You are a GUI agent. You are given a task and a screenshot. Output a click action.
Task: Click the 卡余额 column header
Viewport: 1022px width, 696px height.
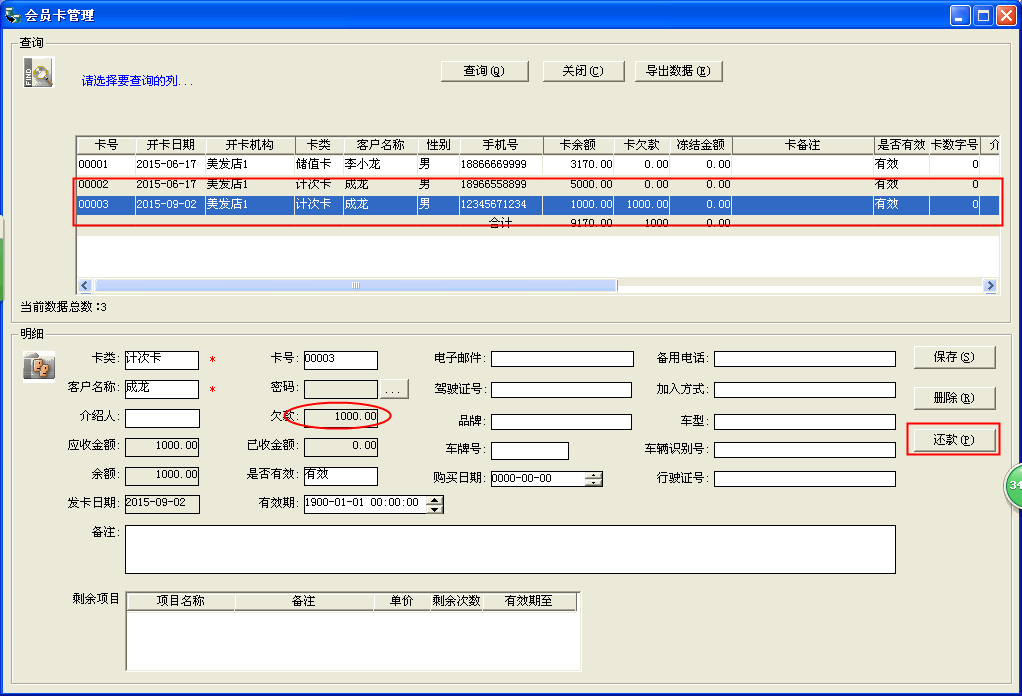pyautogui.click(x=578, y=145)
